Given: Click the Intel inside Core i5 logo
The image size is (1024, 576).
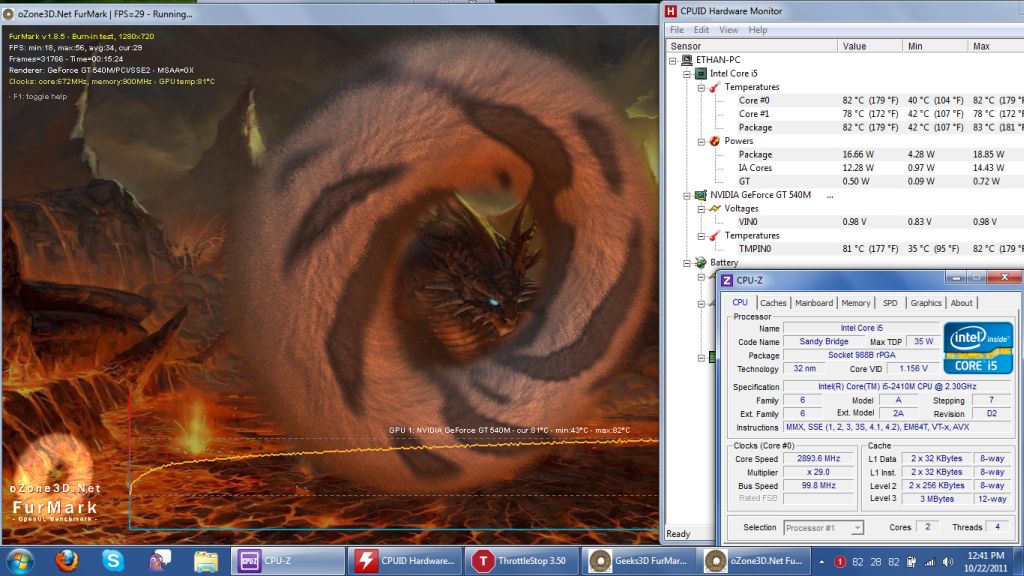Looking at the screenshot, I should (x=978, y=347).
